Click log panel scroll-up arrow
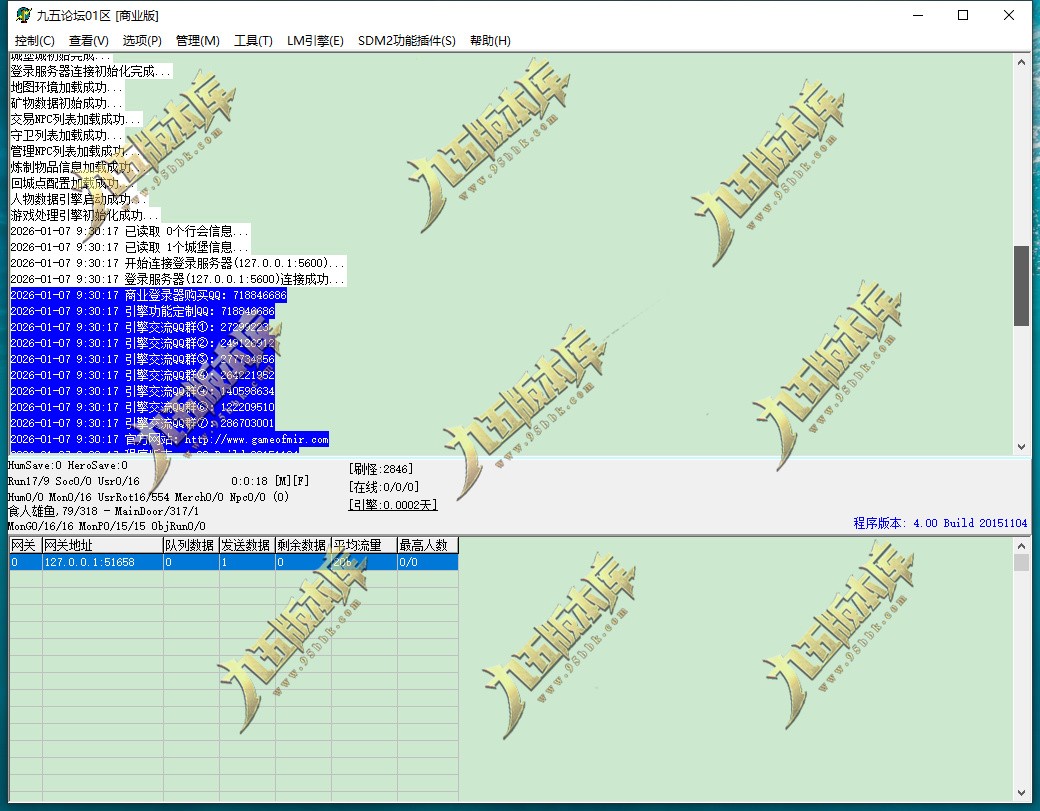The width and height of the screenshot is (1040, 811). pos(1021,62)
